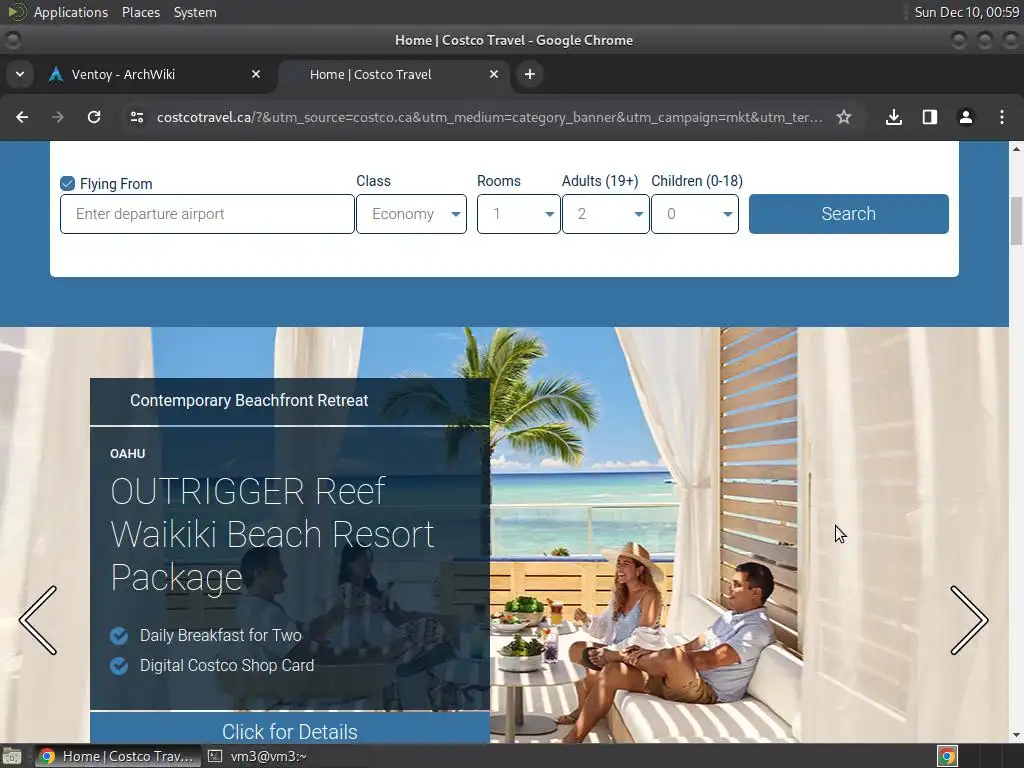The height and width of the screenshot is (768, 1024).
Task: Click the OUTRIGGER Reef Waikiki package title
Action: point(272,534)
